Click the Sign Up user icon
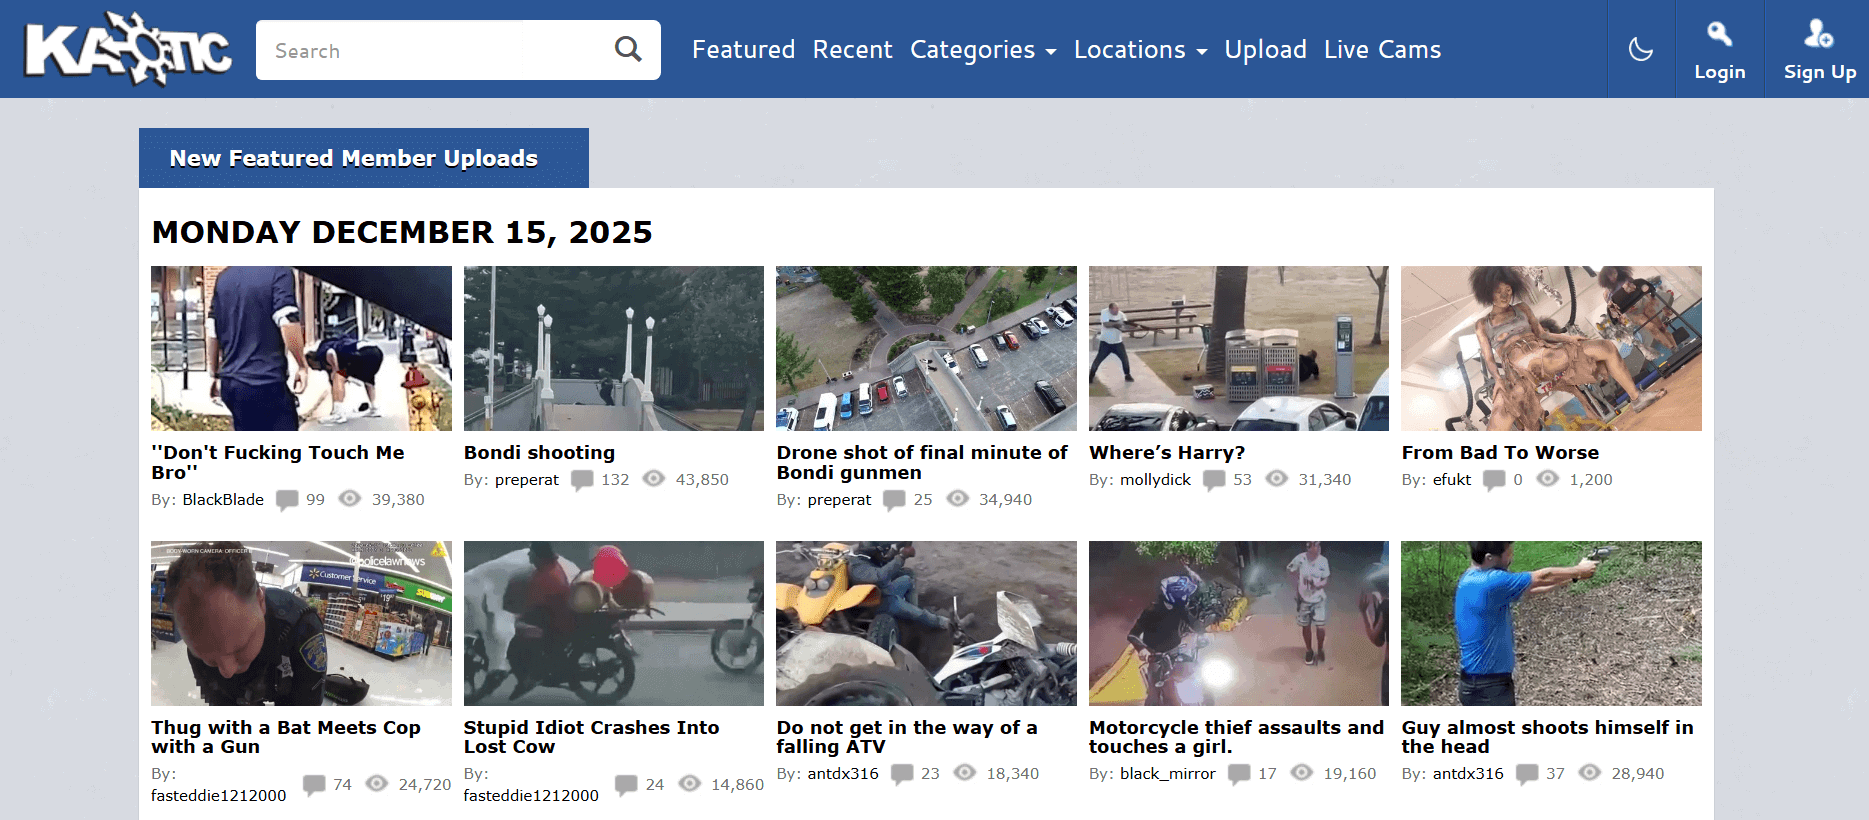The image size is (1869, 820). coord(1818,35)
